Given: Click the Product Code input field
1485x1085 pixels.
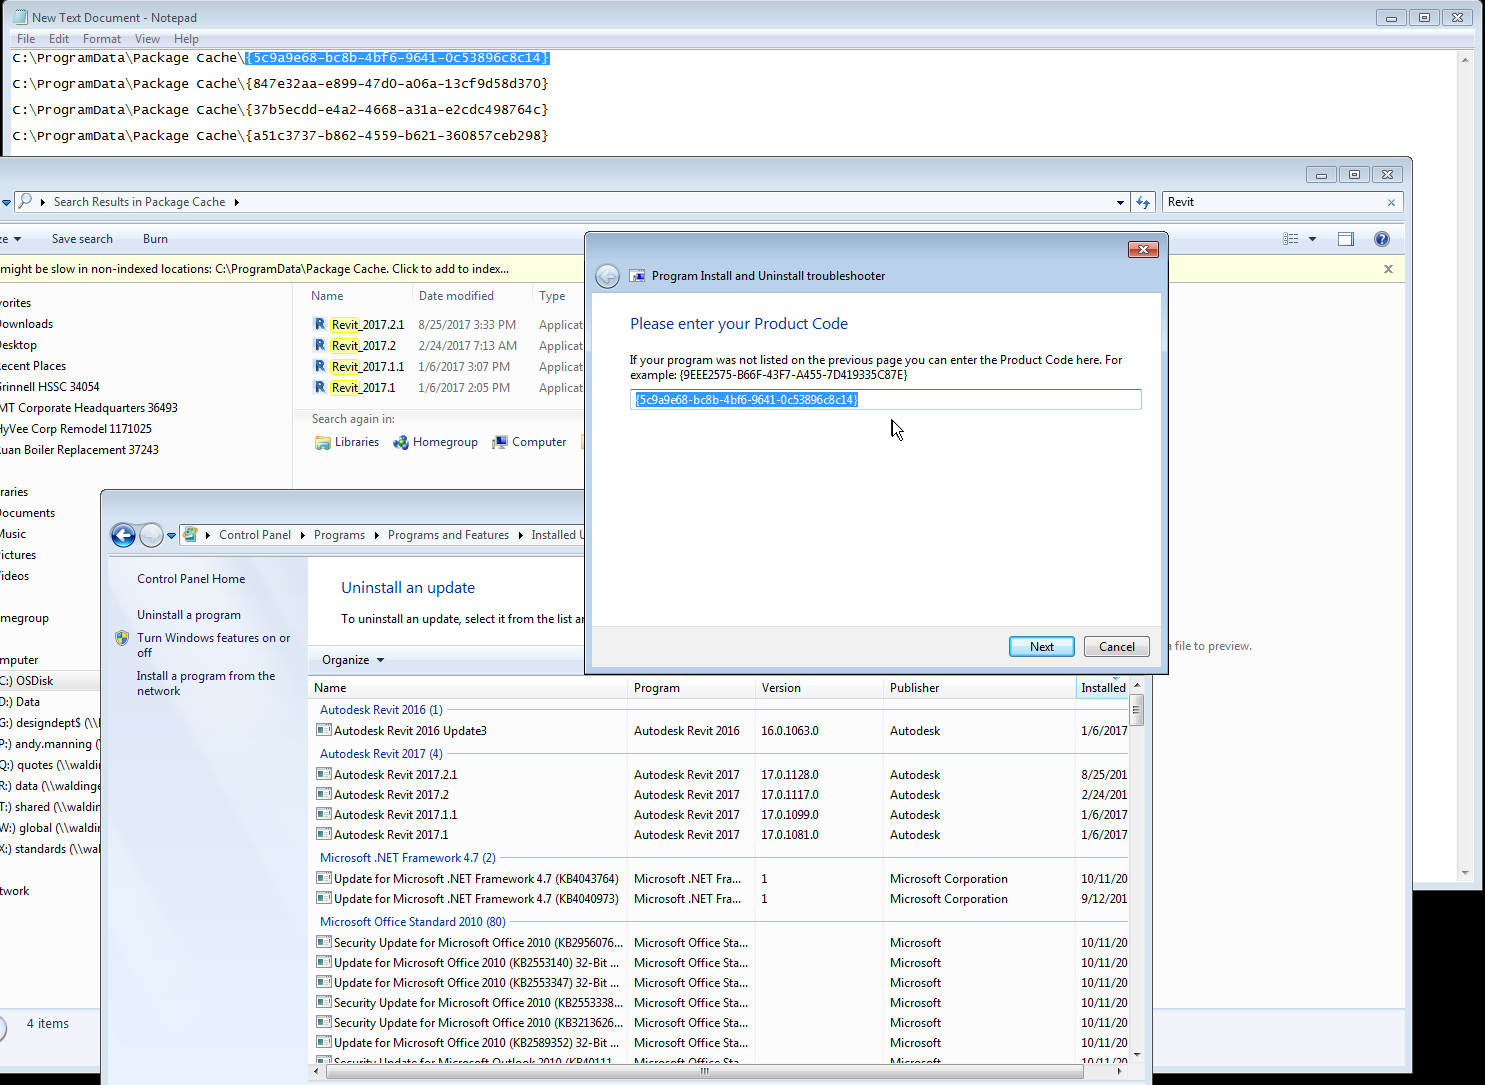Looking at the screenshot, I should pyautogui.click(x=885, y=399).
